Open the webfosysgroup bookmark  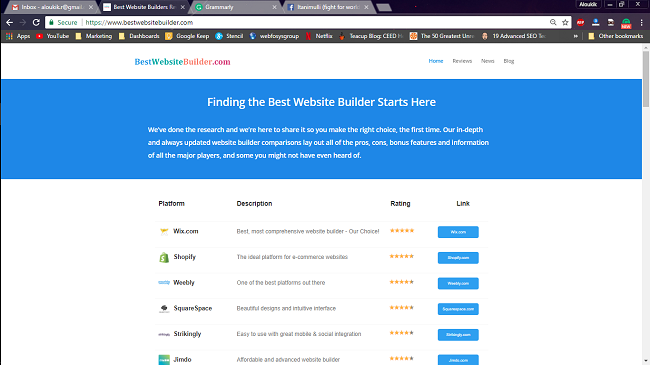tap(274, 36)
